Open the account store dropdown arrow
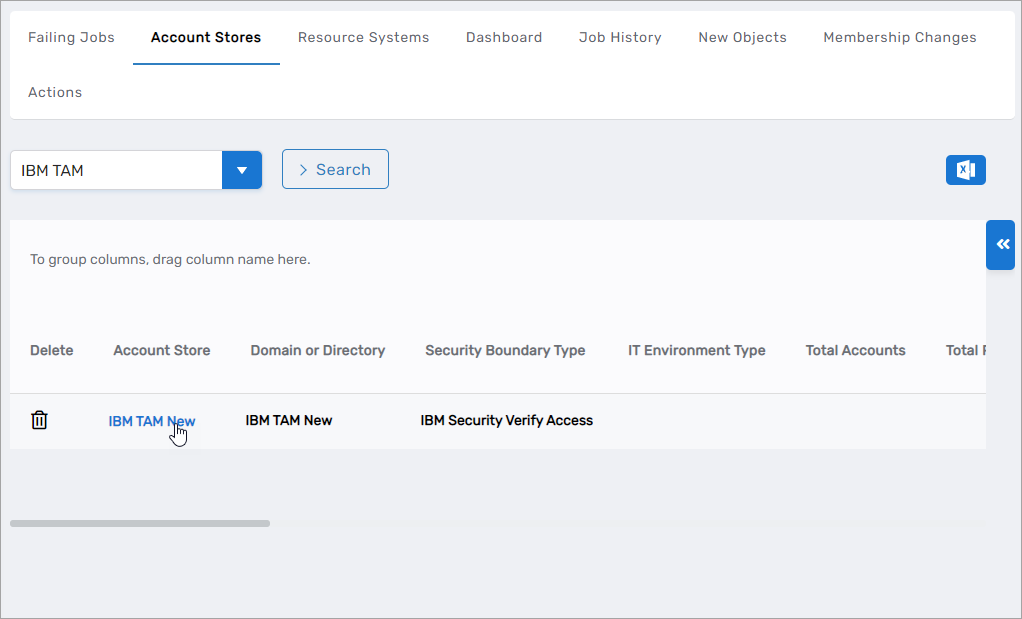 point(241,170)
